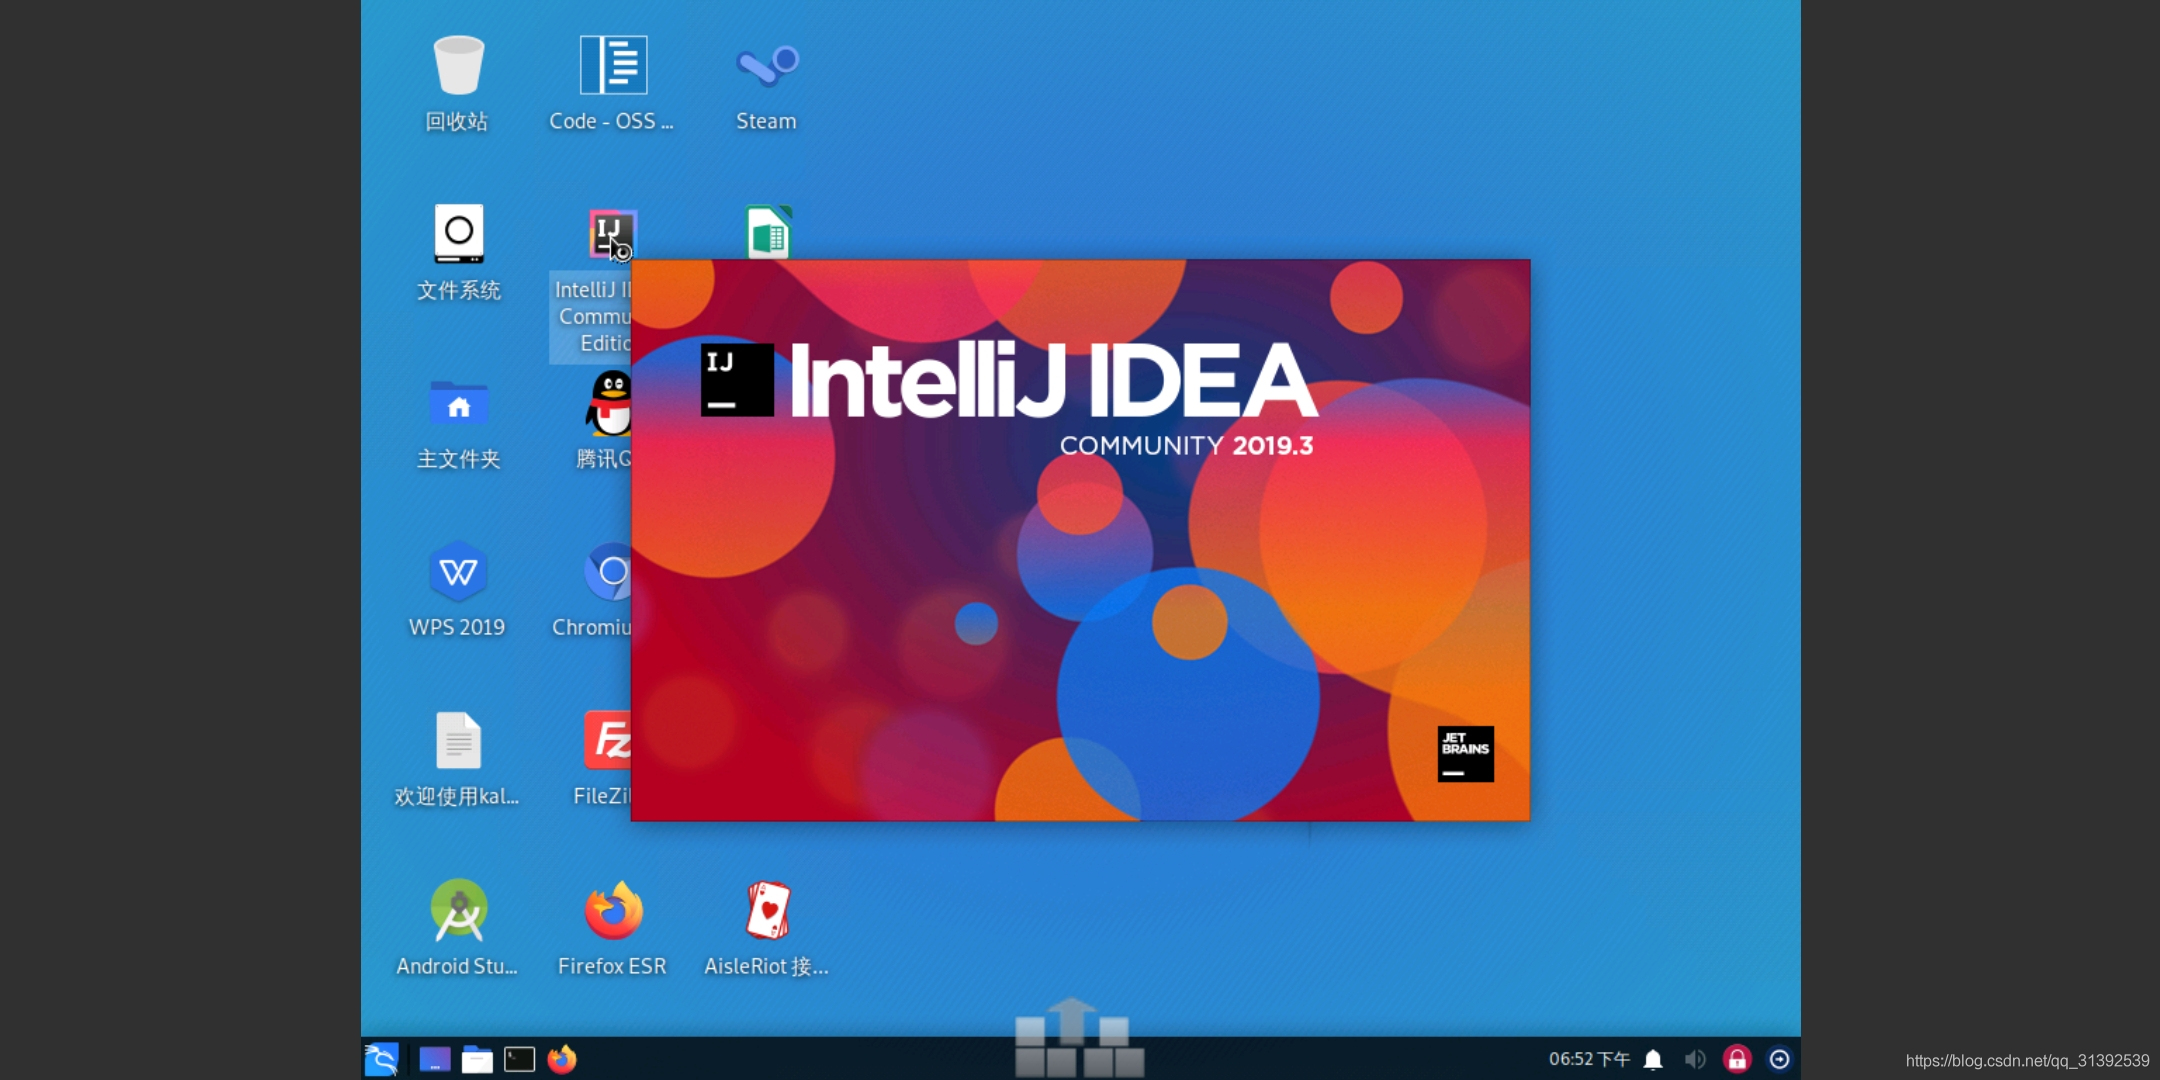Launch Code - OSS editor

coord(611,65)
